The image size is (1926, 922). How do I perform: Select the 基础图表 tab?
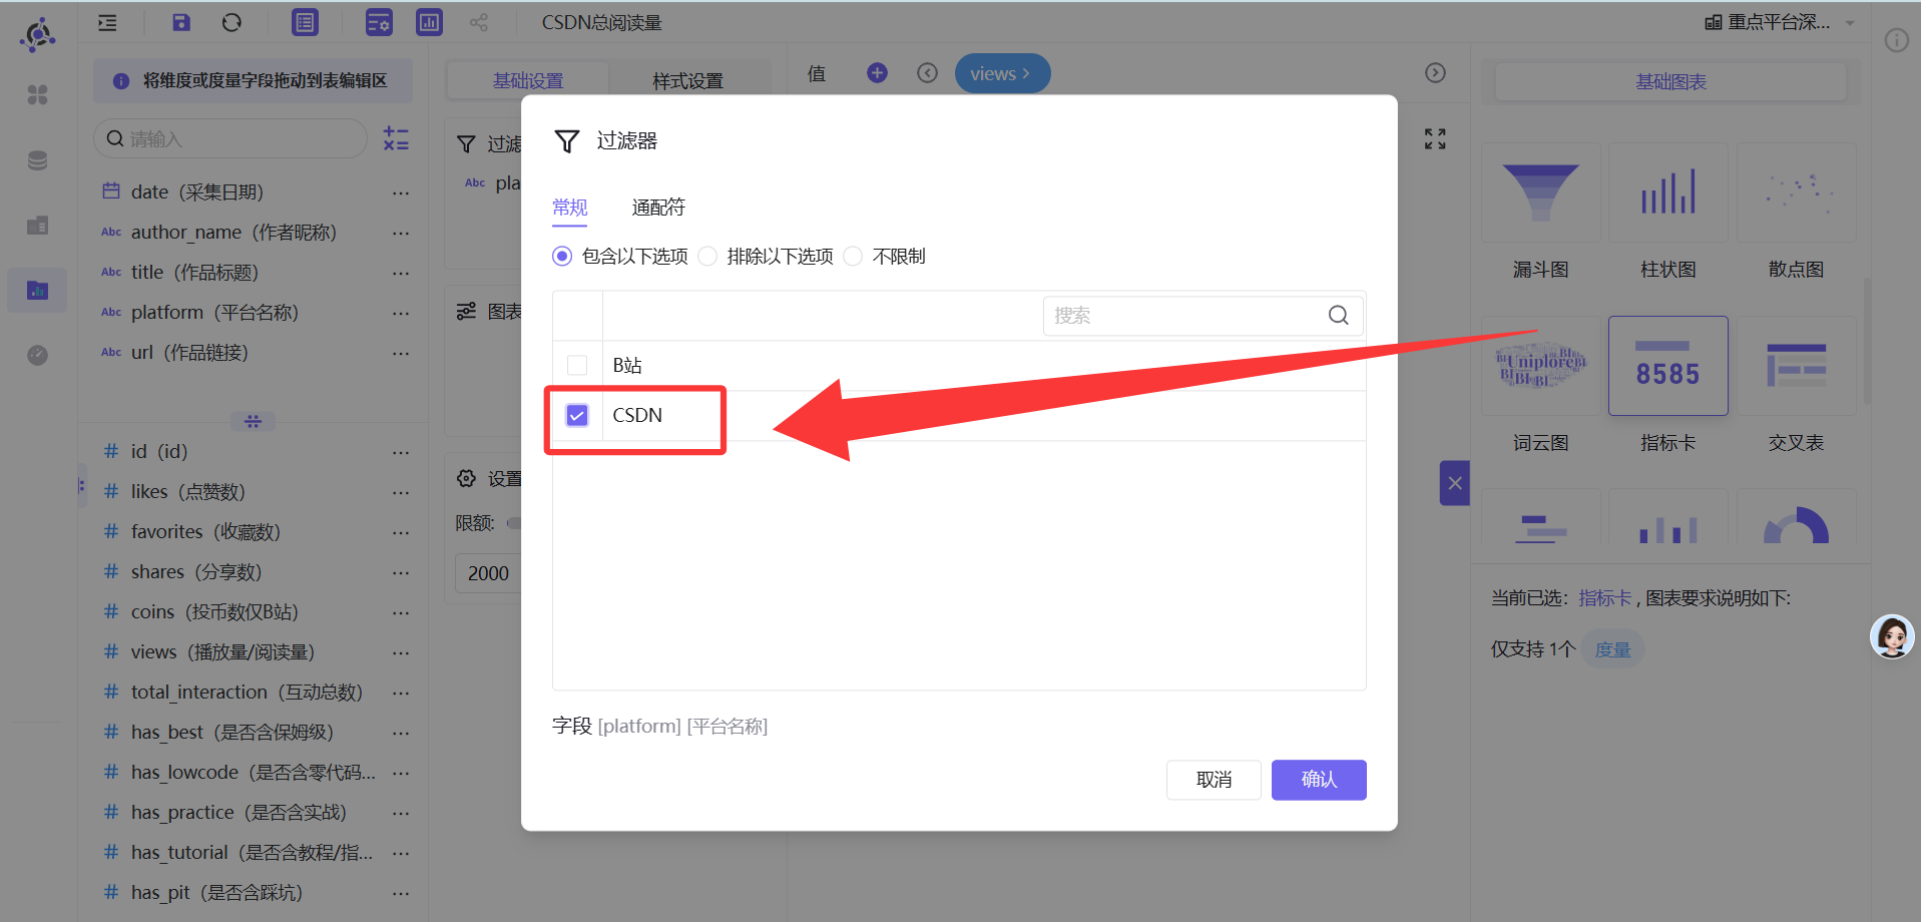pos(1671,81)
